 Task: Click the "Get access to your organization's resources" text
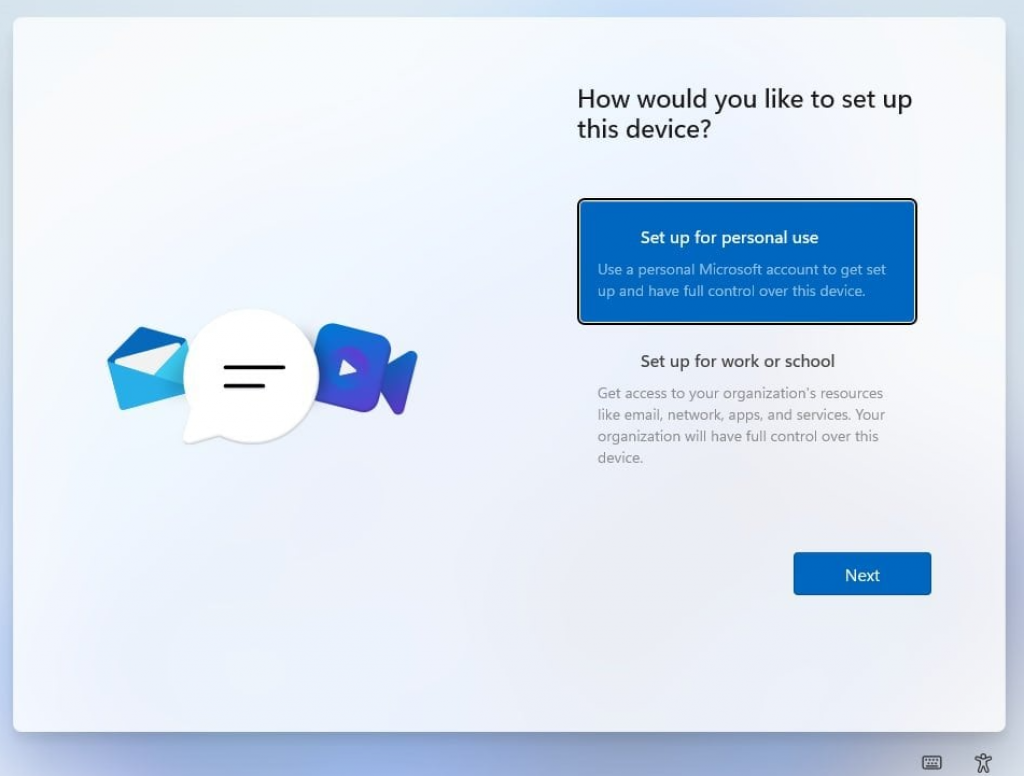tap(740, 393)
